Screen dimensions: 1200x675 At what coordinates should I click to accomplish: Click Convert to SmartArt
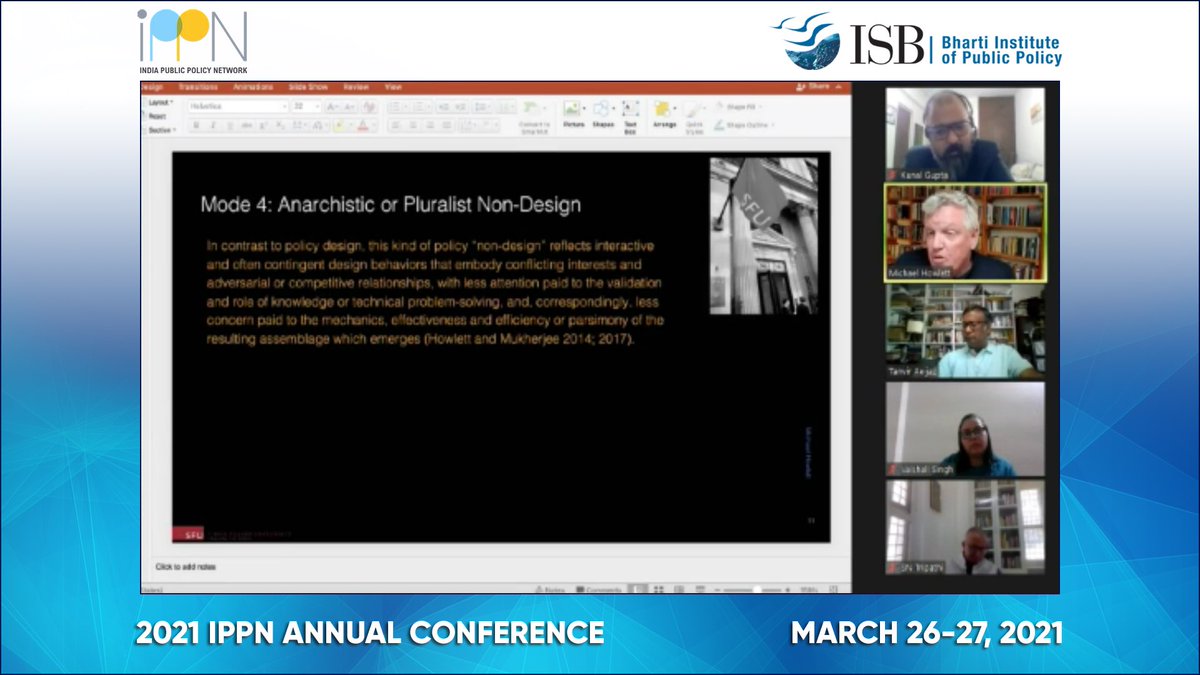(534, 118)
